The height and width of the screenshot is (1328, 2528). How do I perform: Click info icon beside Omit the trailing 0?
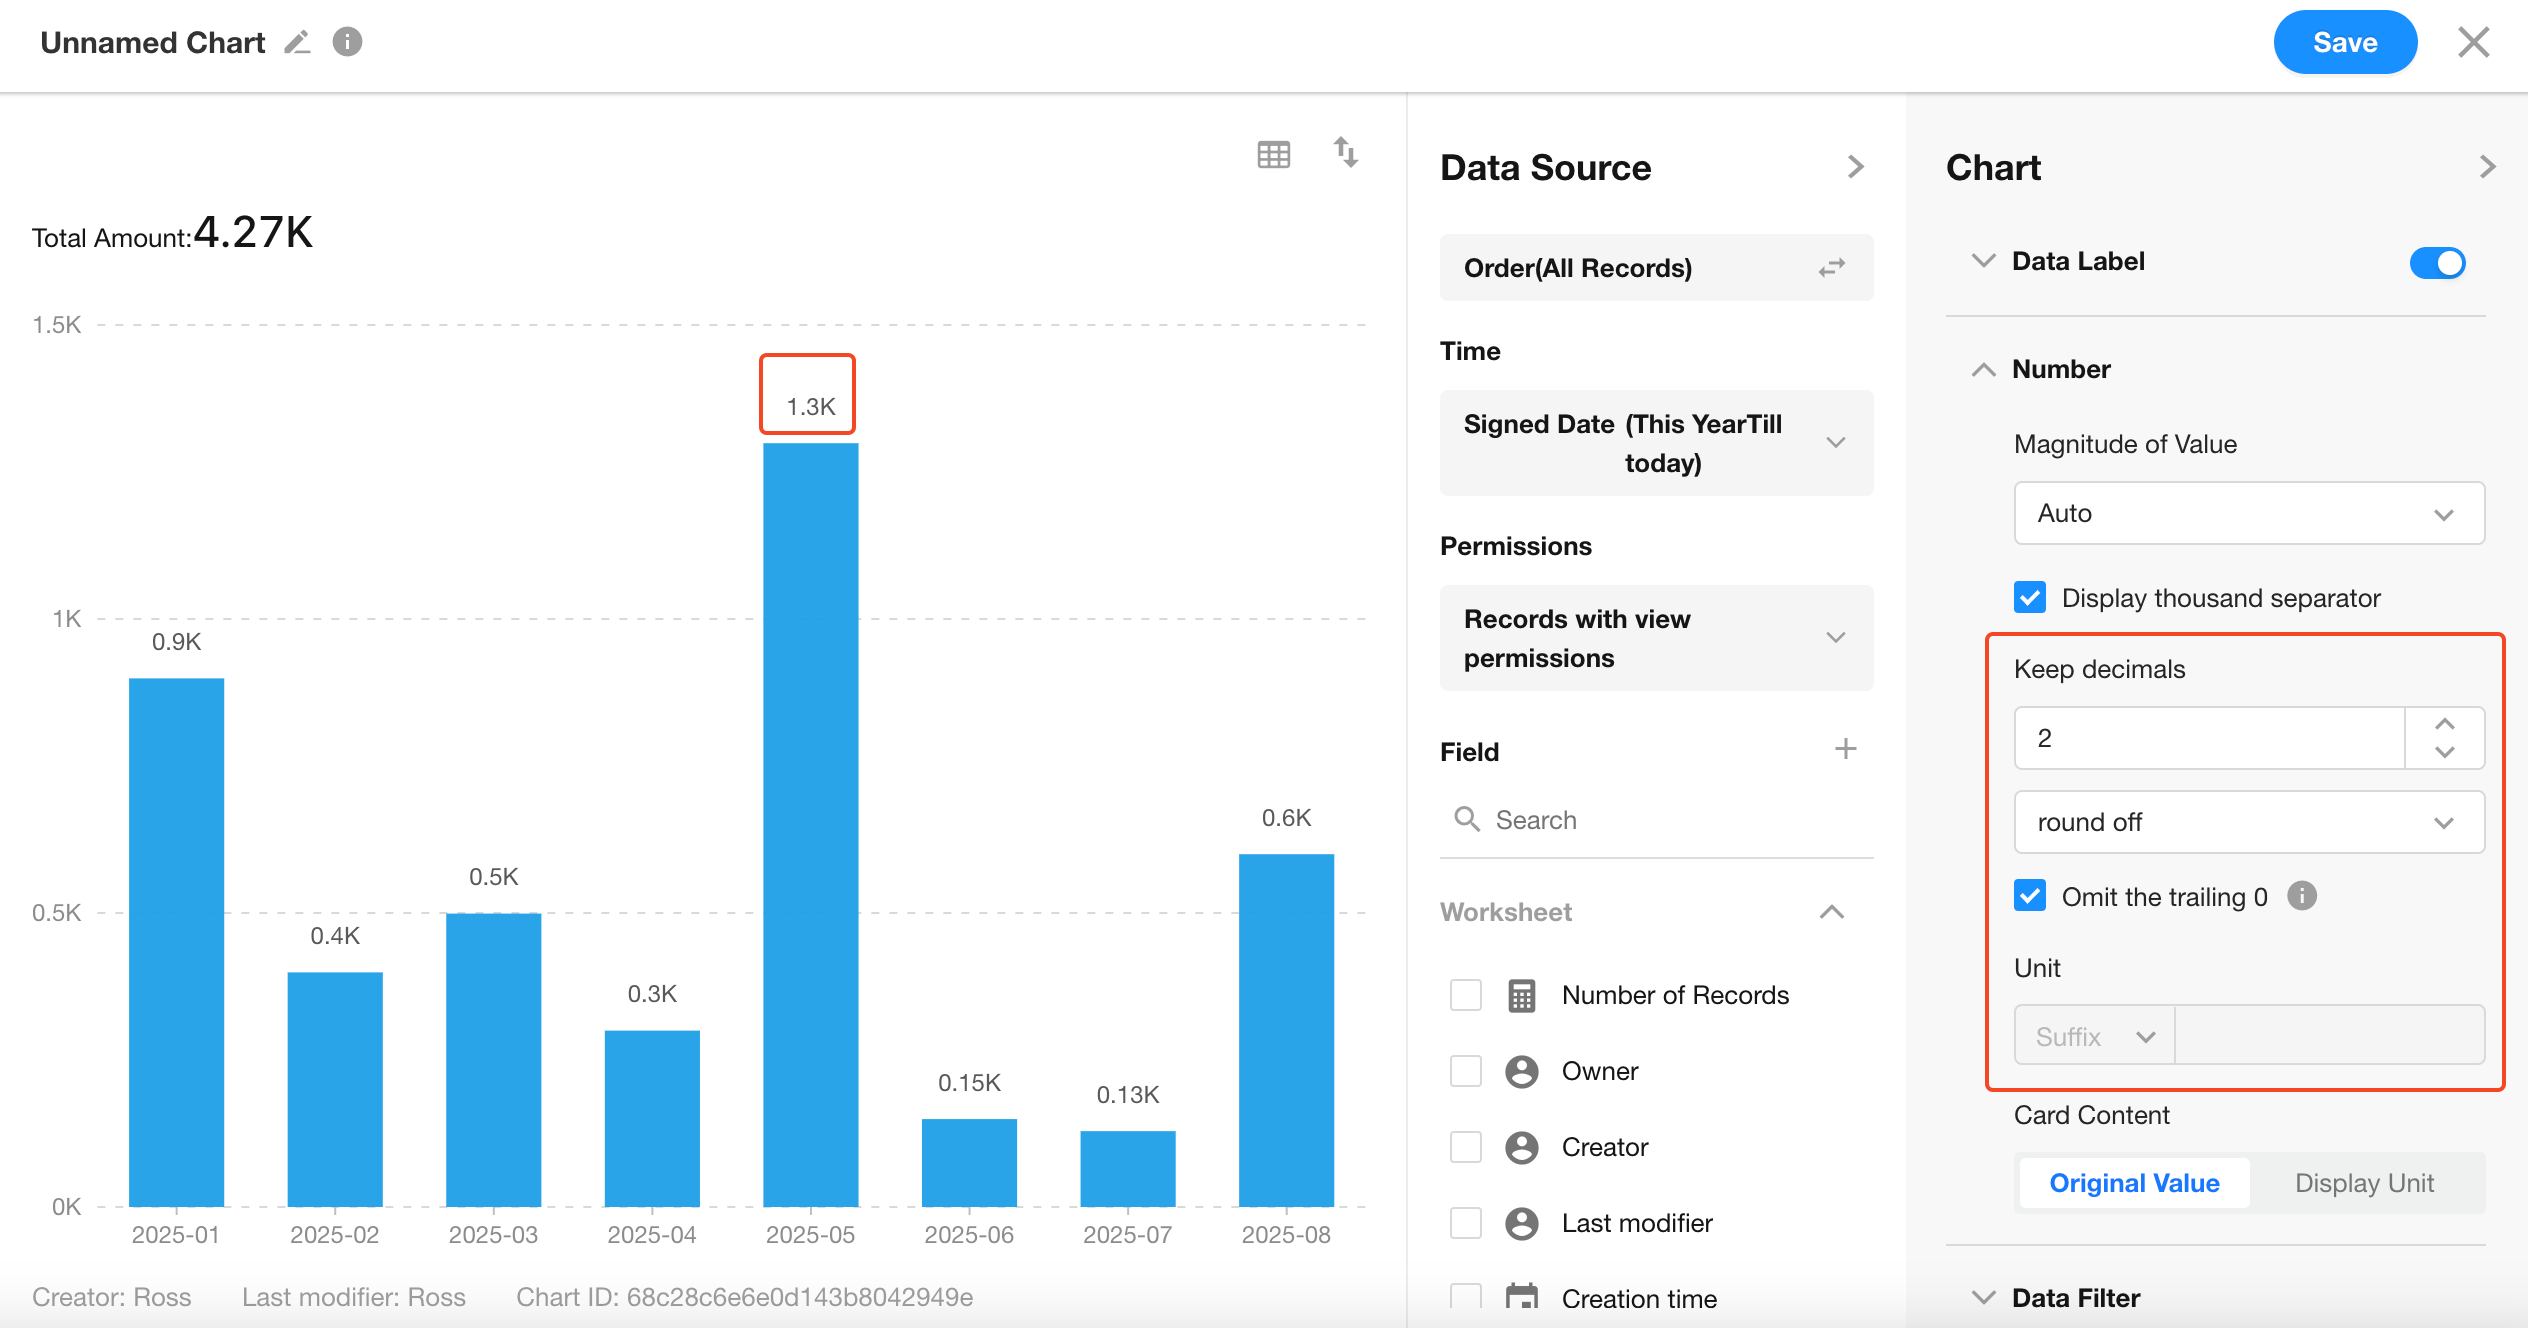pyautogui.click(x=2301, y=896)
